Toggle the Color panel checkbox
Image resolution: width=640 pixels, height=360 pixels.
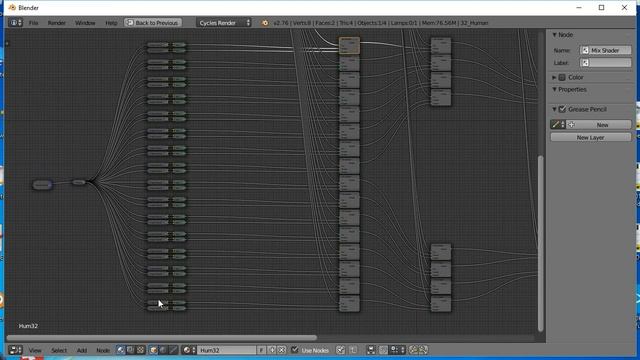coord(562,77)
